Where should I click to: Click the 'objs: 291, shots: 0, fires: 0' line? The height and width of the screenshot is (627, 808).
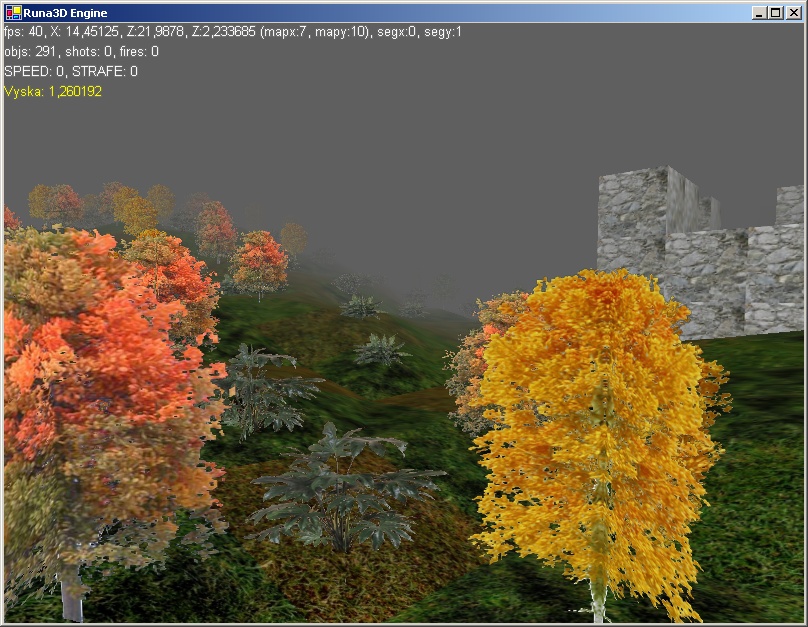pos(81,52)
